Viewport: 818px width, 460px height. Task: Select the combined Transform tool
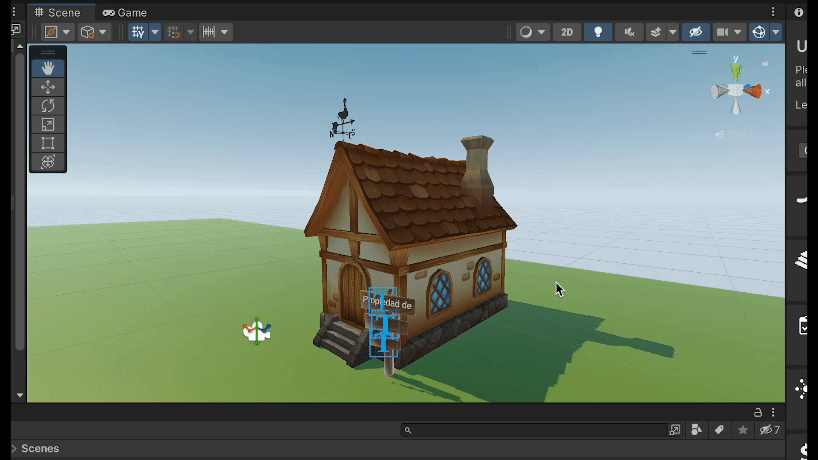tap(48, 161)
